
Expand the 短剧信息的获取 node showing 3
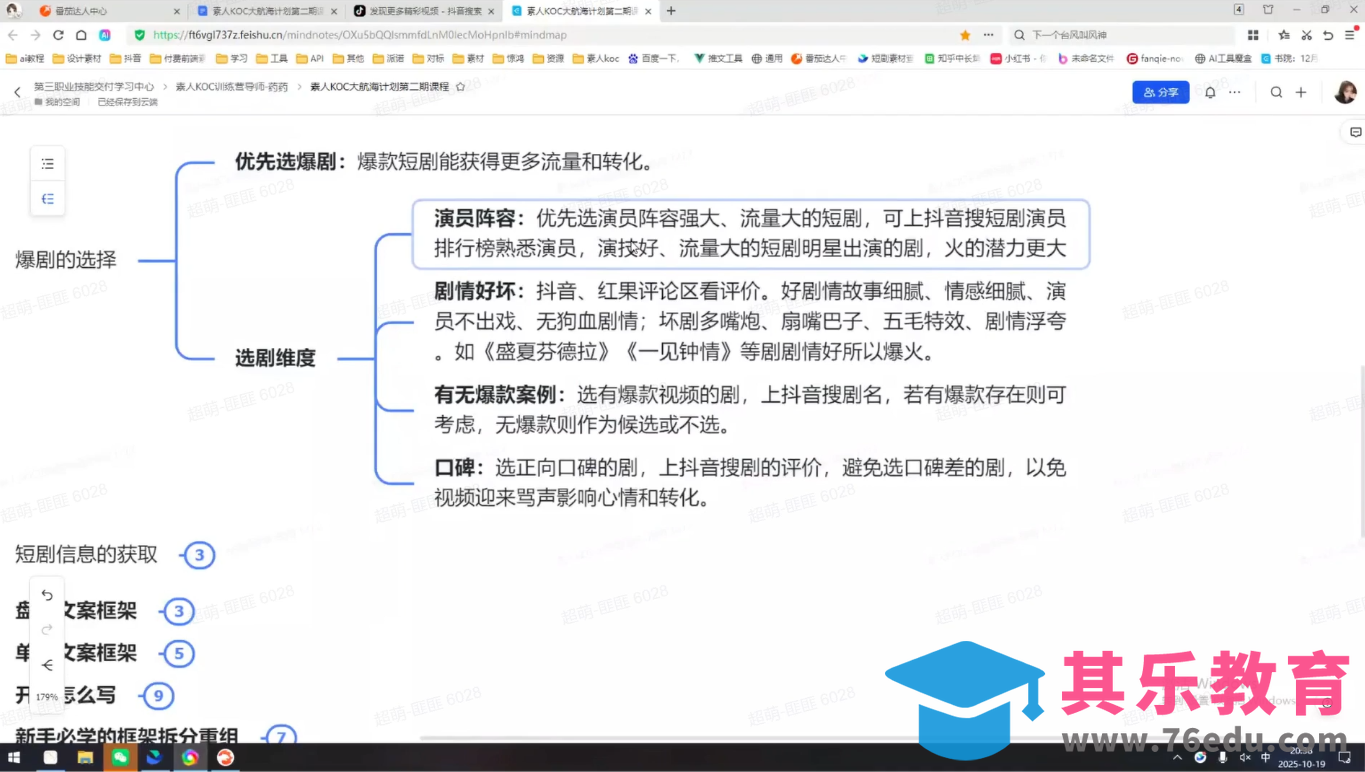(199, 555)
